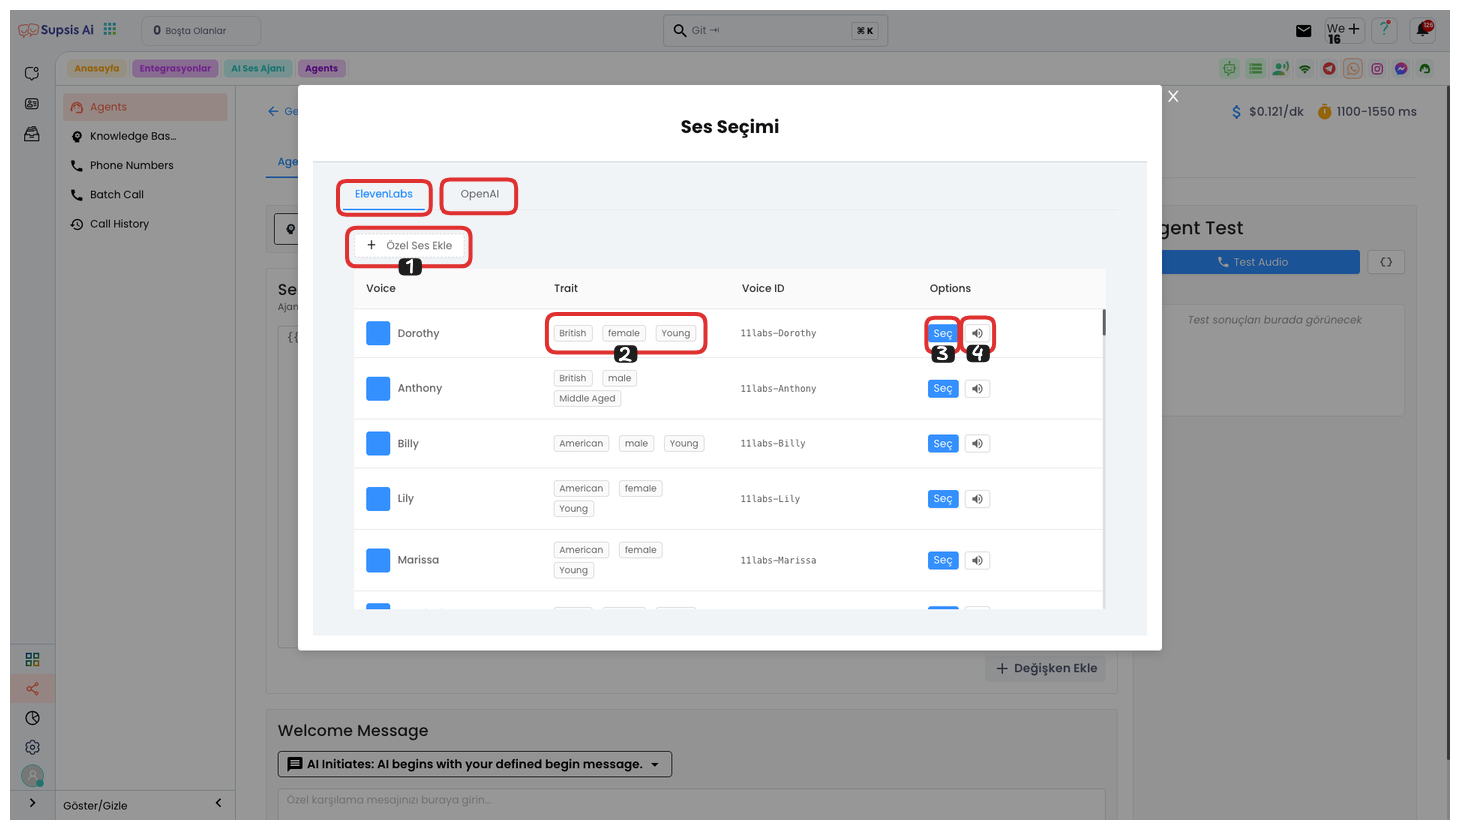This screenshot has width=1460, height=830.
Task: Open the app grid icon beside Supsis AI
Action: 110,30
